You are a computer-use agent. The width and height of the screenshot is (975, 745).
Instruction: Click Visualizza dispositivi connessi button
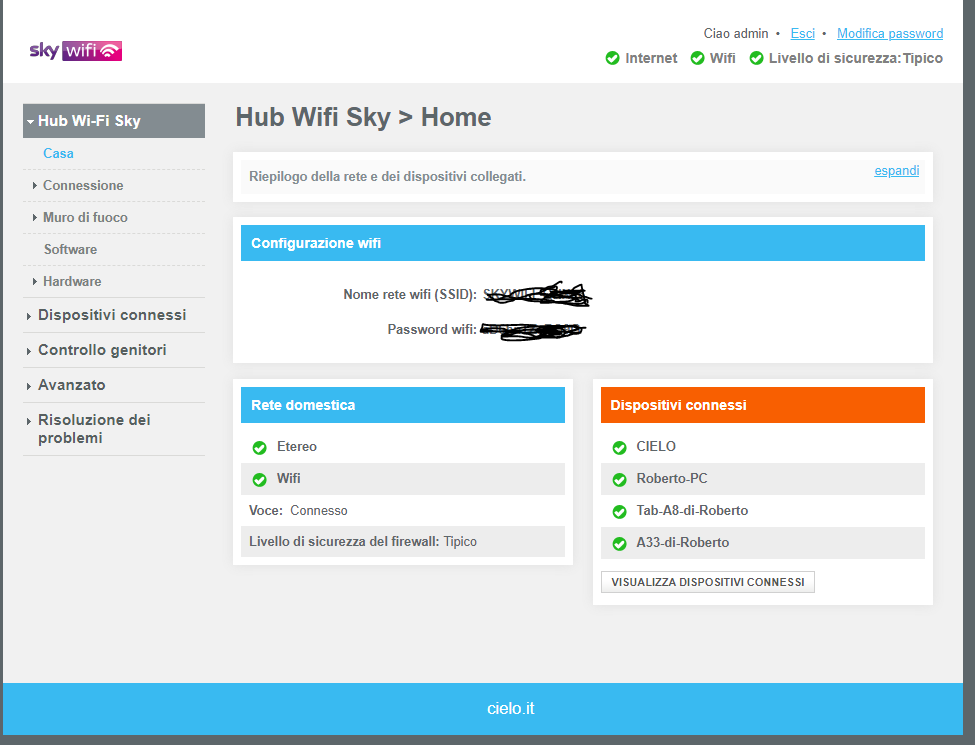coord(708,582)
